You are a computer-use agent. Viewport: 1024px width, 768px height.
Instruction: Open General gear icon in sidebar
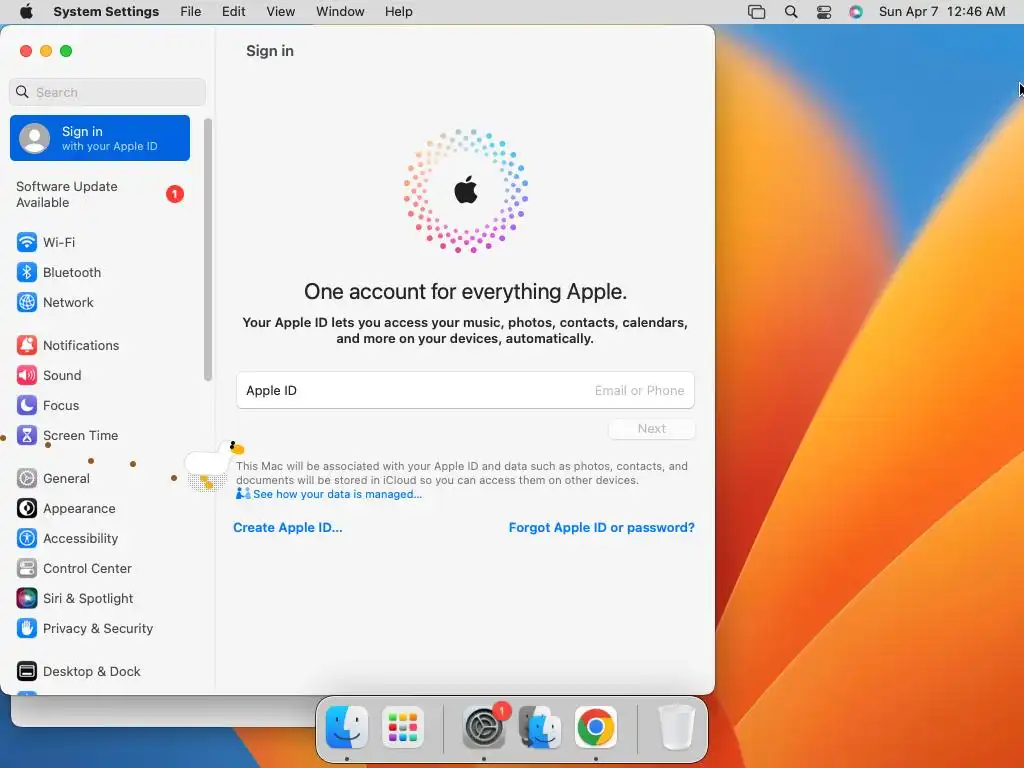tap(27, 479)
